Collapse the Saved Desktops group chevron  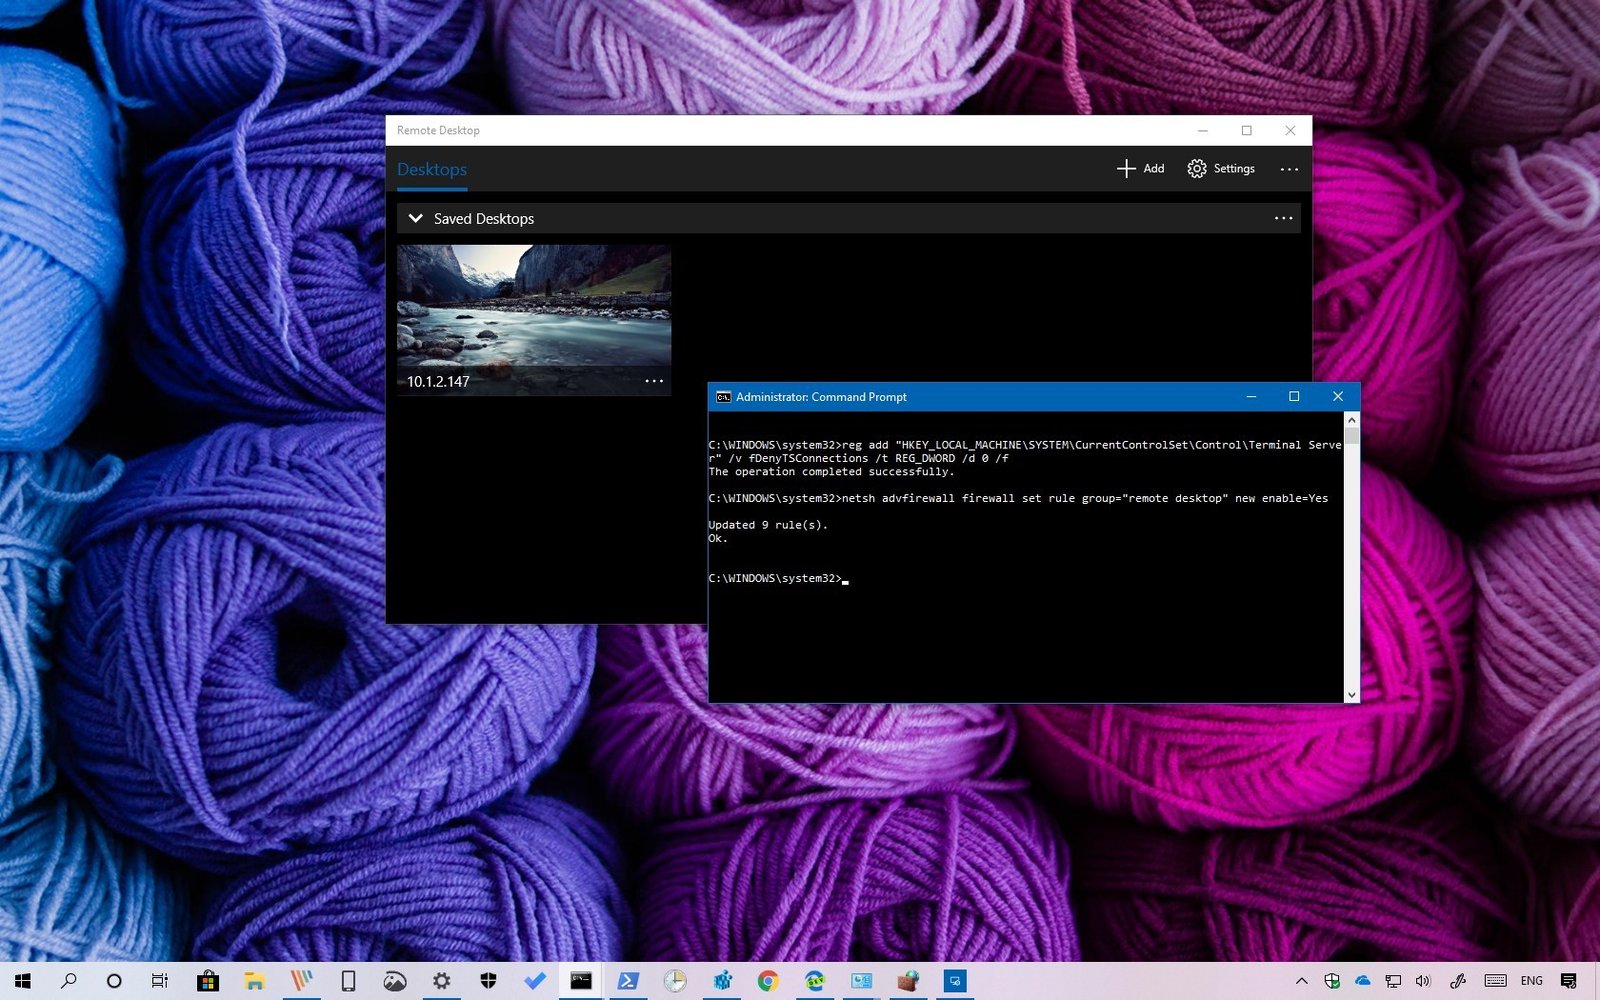[x=416, y=218]
